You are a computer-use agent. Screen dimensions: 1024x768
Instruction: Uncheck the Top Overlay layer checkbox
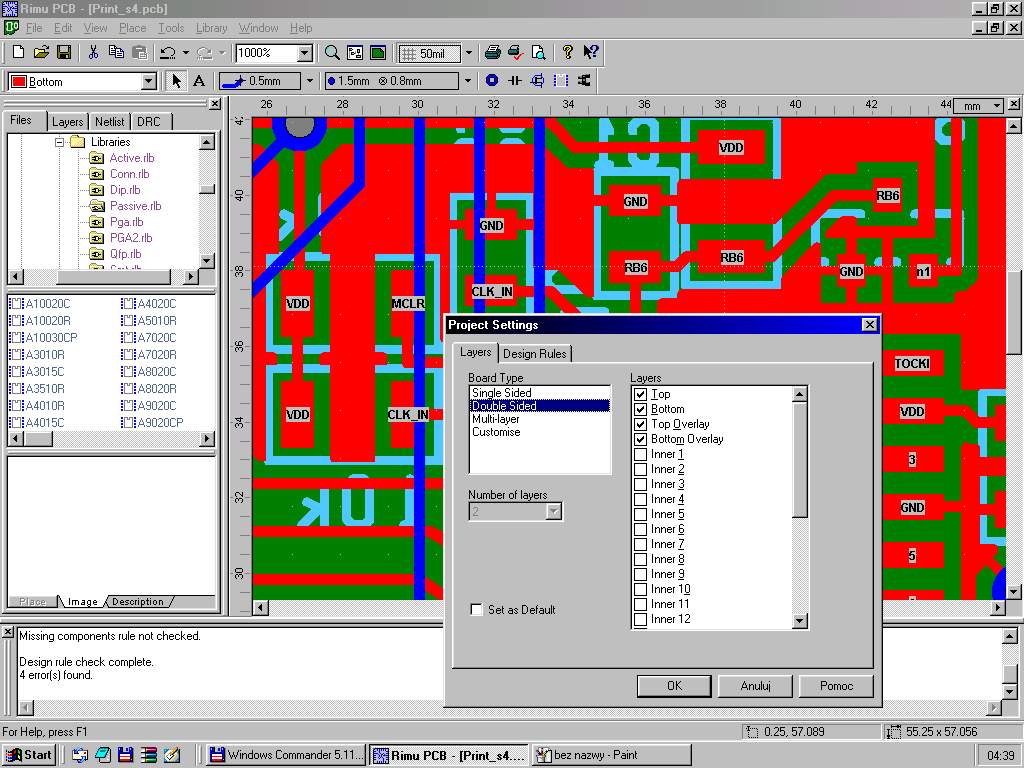point(641,424)
